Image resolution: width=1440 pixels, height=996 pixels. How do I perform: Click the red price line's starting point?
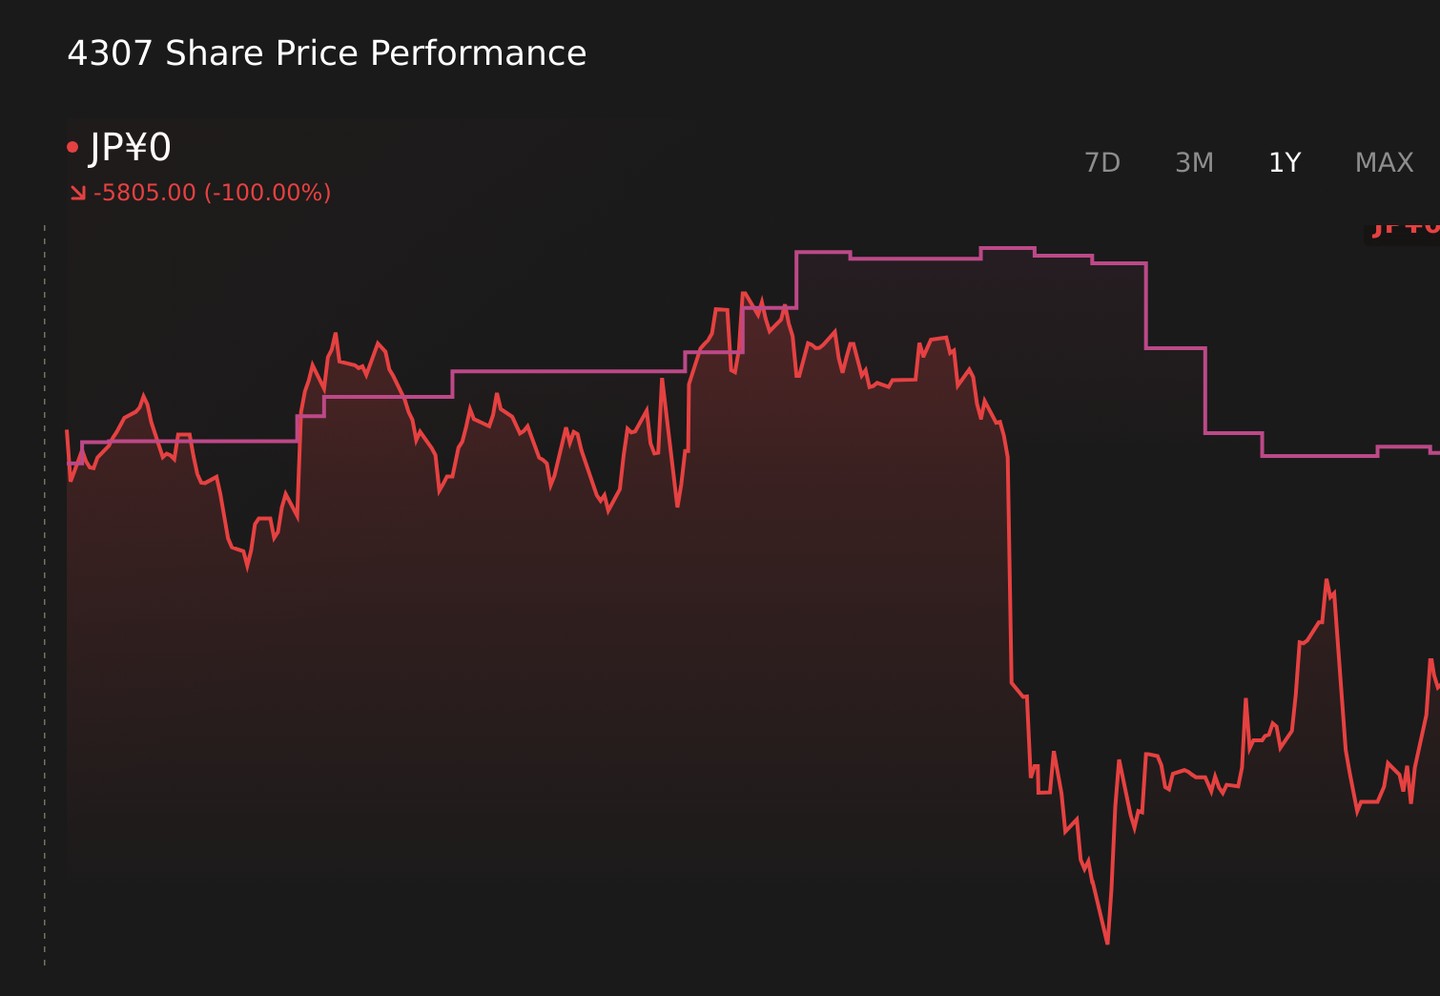(x=67, y=431)
